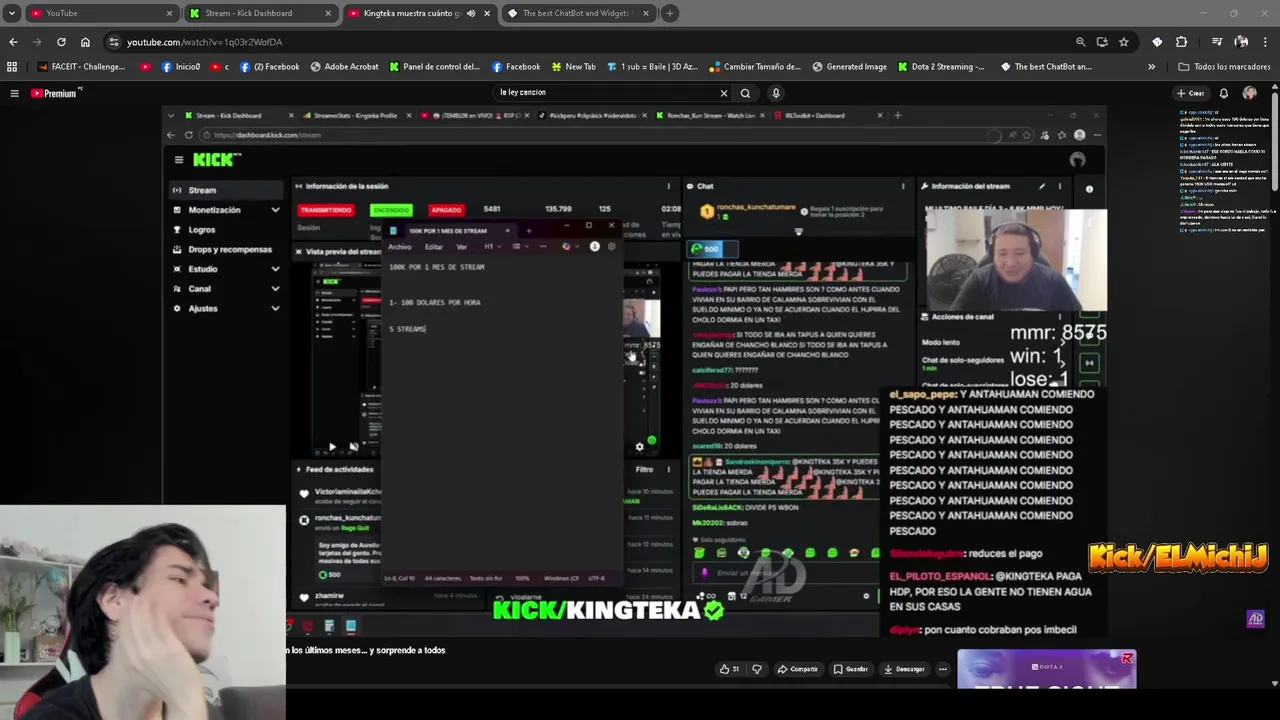Viewport: 1280px width, 720px height.
Task: Clear the YouTube search text
Action: 724,93
